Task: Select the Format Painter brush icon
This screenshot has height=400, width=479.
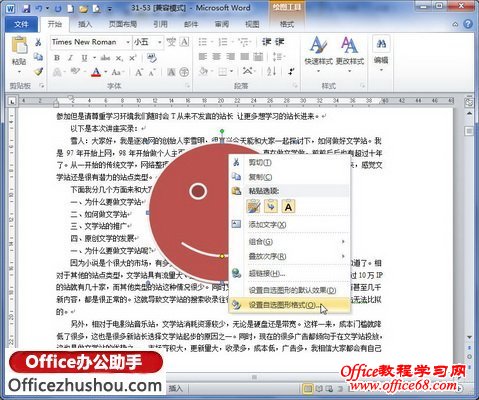Action: 38,71
